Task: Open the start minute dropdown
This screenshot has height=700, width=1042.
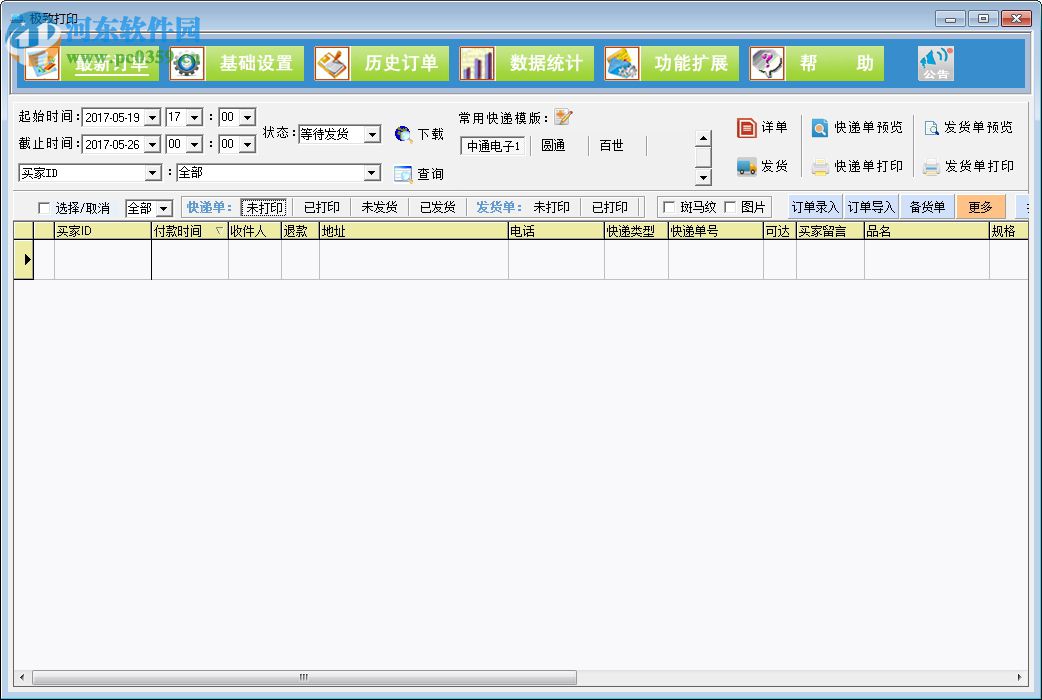Action: pyautogui.click(x=247, y=118)
